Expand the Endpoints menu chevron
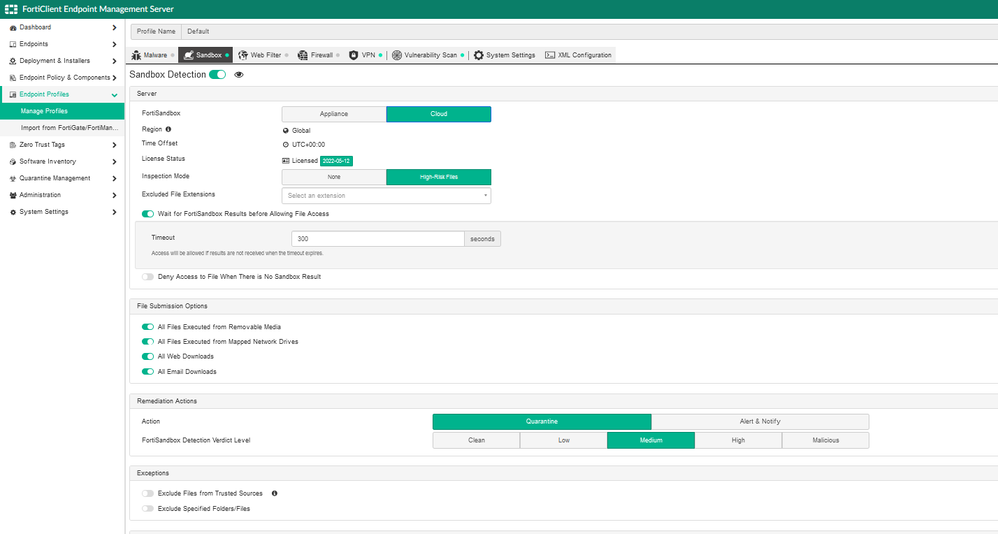Image resolution: width=998 pixels, height=534 pixels. coord(115,45)
